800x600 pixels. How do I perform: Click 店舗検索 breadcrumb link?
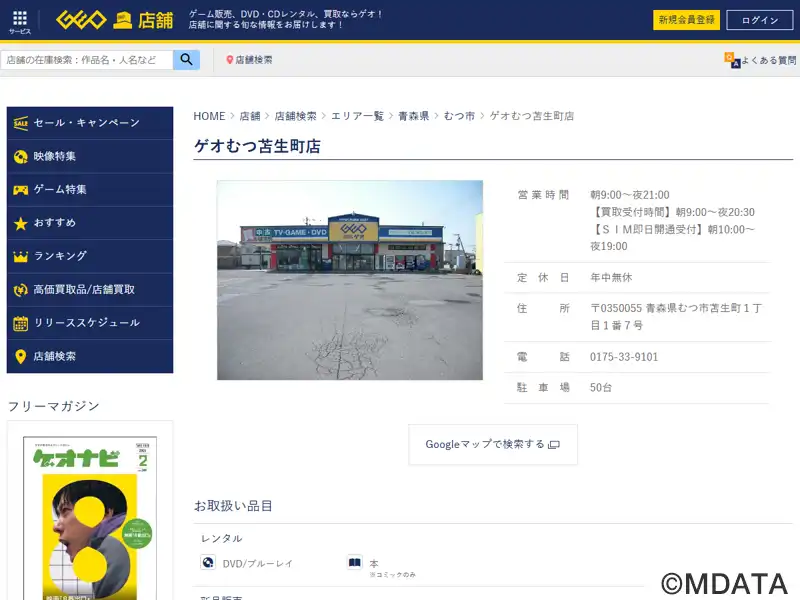(x=295, y=116)
